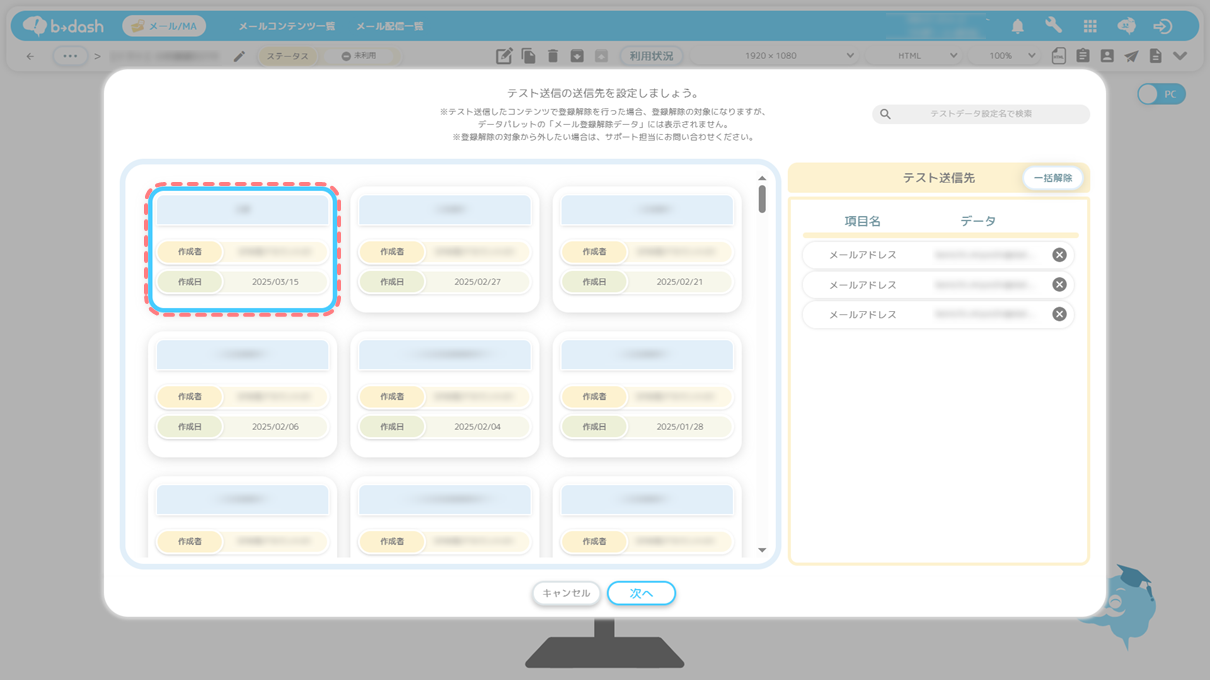Click the 一括解除 button
Viewport: 1210px width, 680px height.
pos(1052,178)
